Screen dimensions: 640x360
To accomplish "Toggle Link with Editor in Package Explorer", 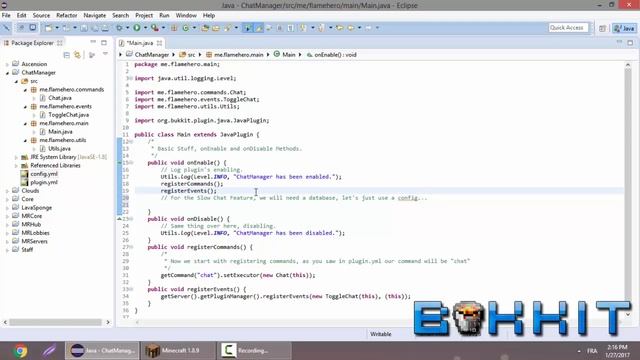I will pyautogui.click(x=77, y=55).
